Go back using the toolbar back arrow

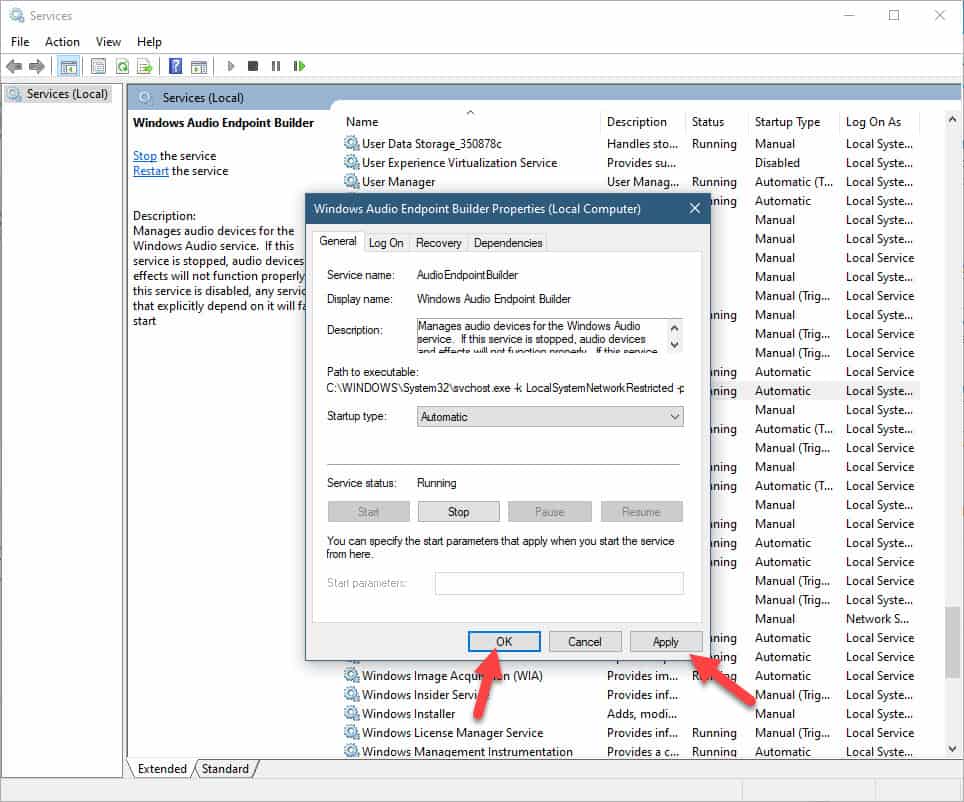pos(14,66)
